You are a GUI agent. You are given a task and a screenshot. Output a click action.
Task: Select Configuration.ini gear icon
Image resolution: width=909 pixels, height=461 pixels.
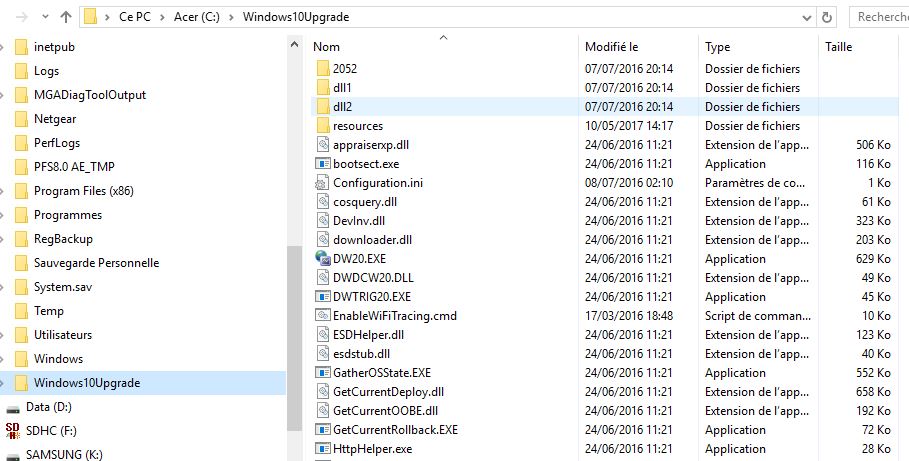321,183
